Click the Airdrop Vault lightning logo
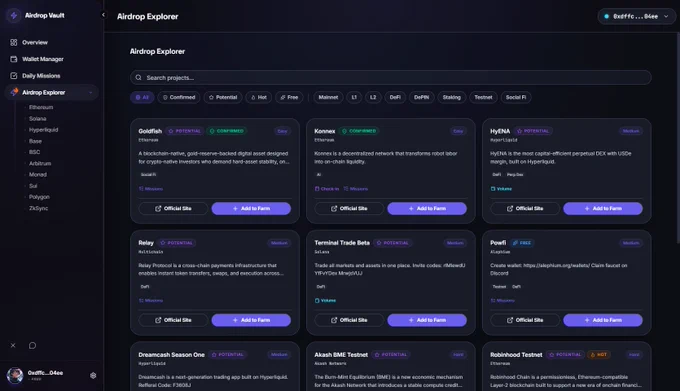Viewport: 680px width, 391px height. (x=14, y=16)
